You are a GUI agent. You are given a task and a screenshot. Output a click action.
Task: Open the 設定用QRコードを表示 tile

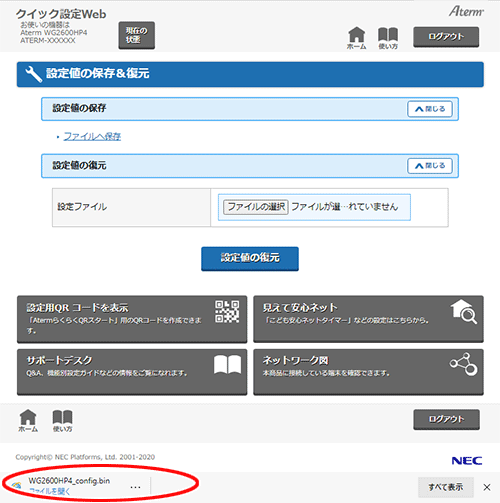(x=132, y=319)
